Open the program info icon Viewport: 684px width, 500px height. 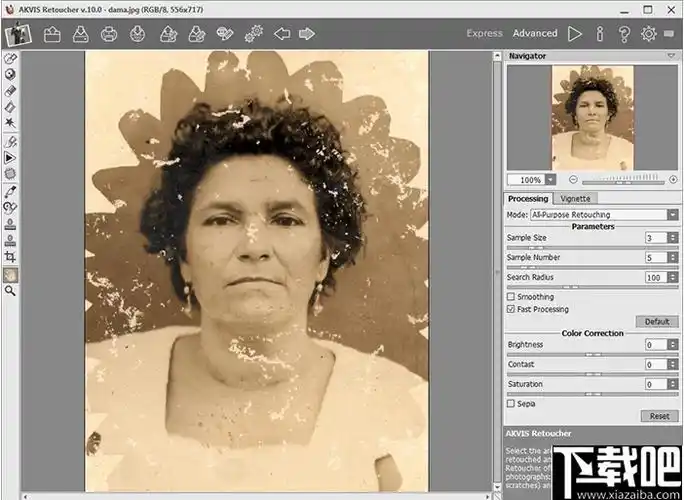(x=600, y=34)
